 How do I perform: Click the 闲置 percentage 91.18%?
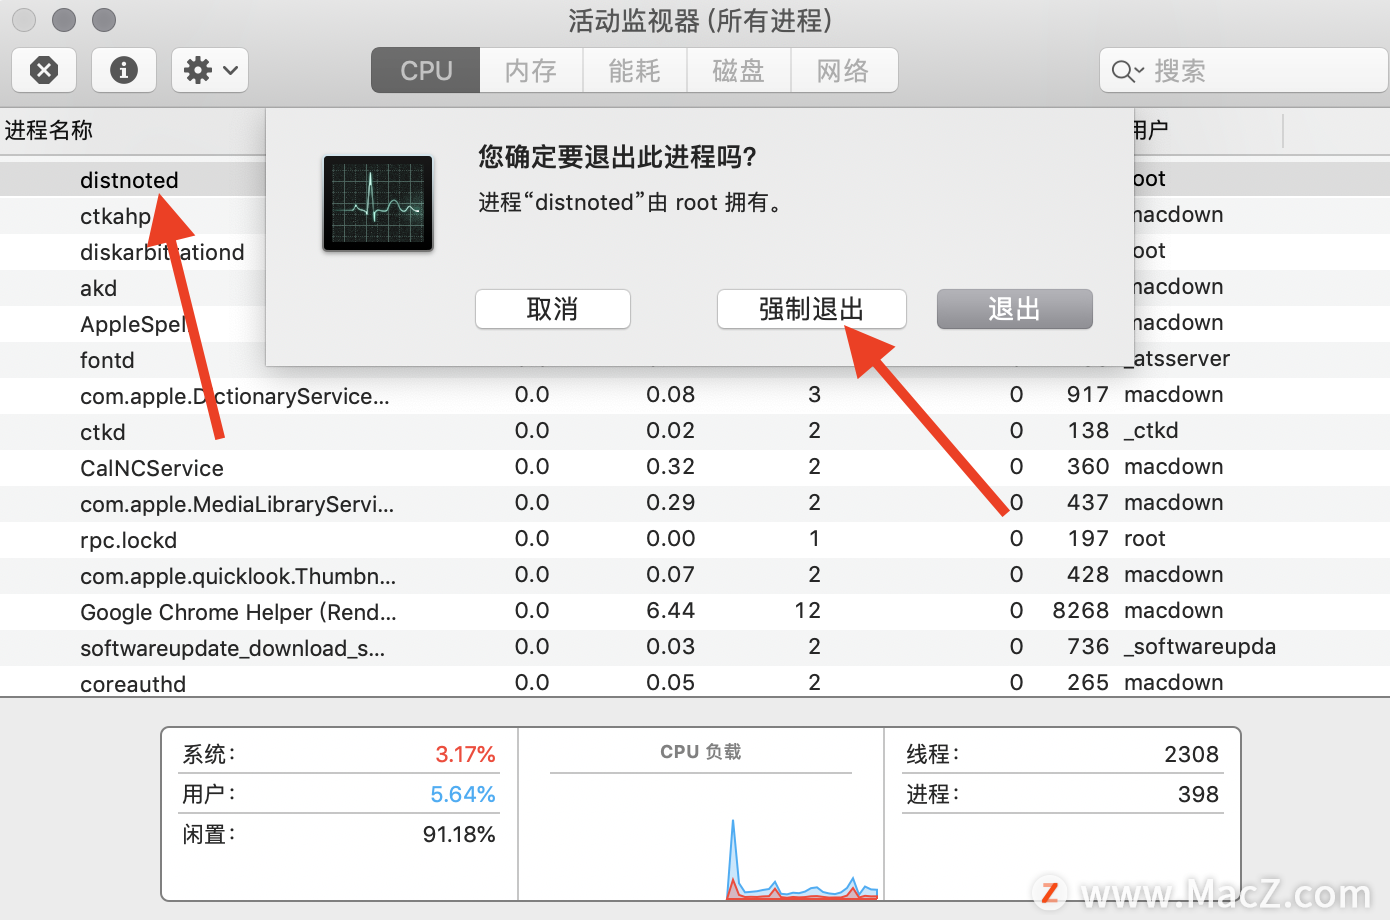(x=459, y=834)
